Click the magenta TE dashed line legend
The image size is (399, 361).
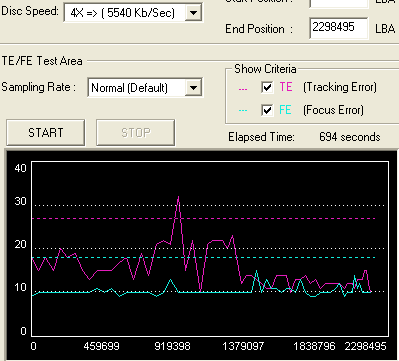[243, 89]
